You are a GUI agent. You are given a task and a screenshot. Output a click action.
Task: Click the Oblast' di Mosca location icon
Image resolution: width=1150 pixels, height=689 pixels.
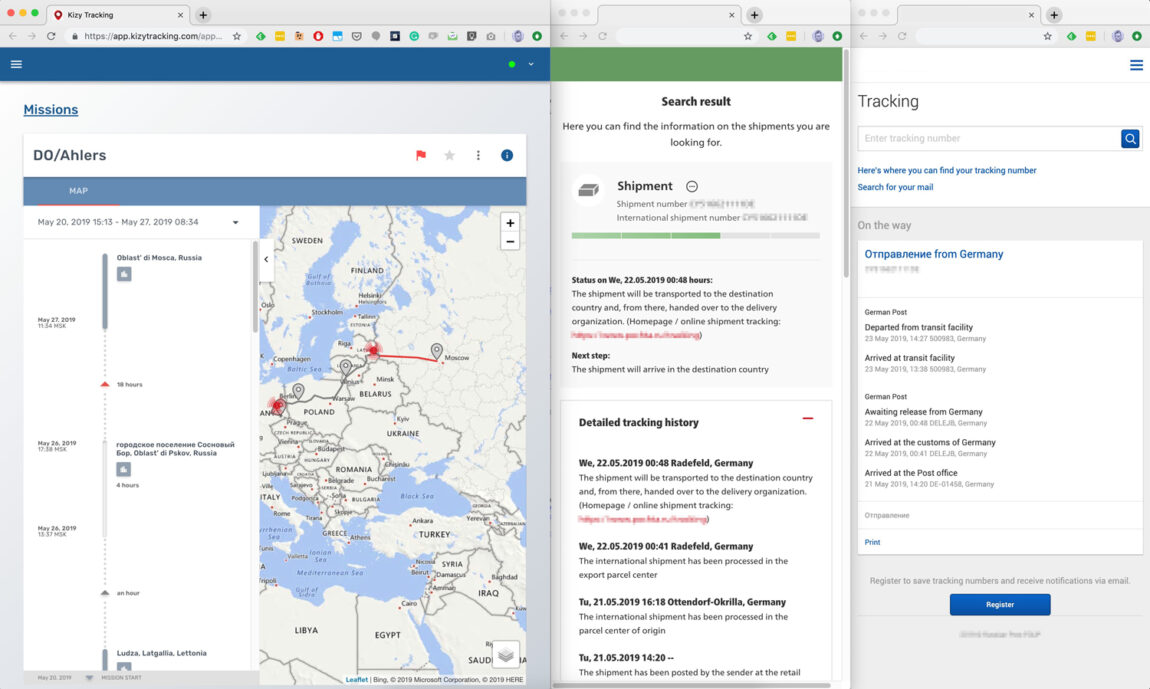pos(124,274)
